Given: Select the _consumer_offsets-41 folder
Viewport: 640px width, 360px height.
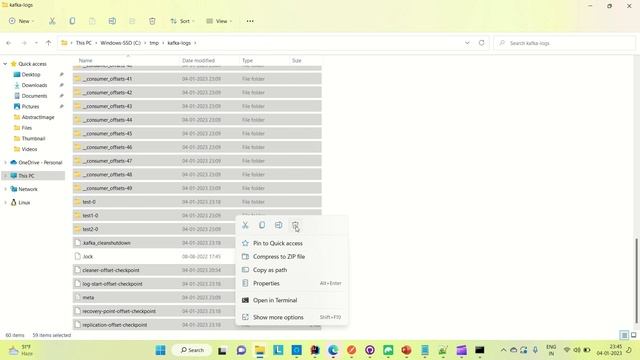Looking at the screenshot, I should coord(197,79).
